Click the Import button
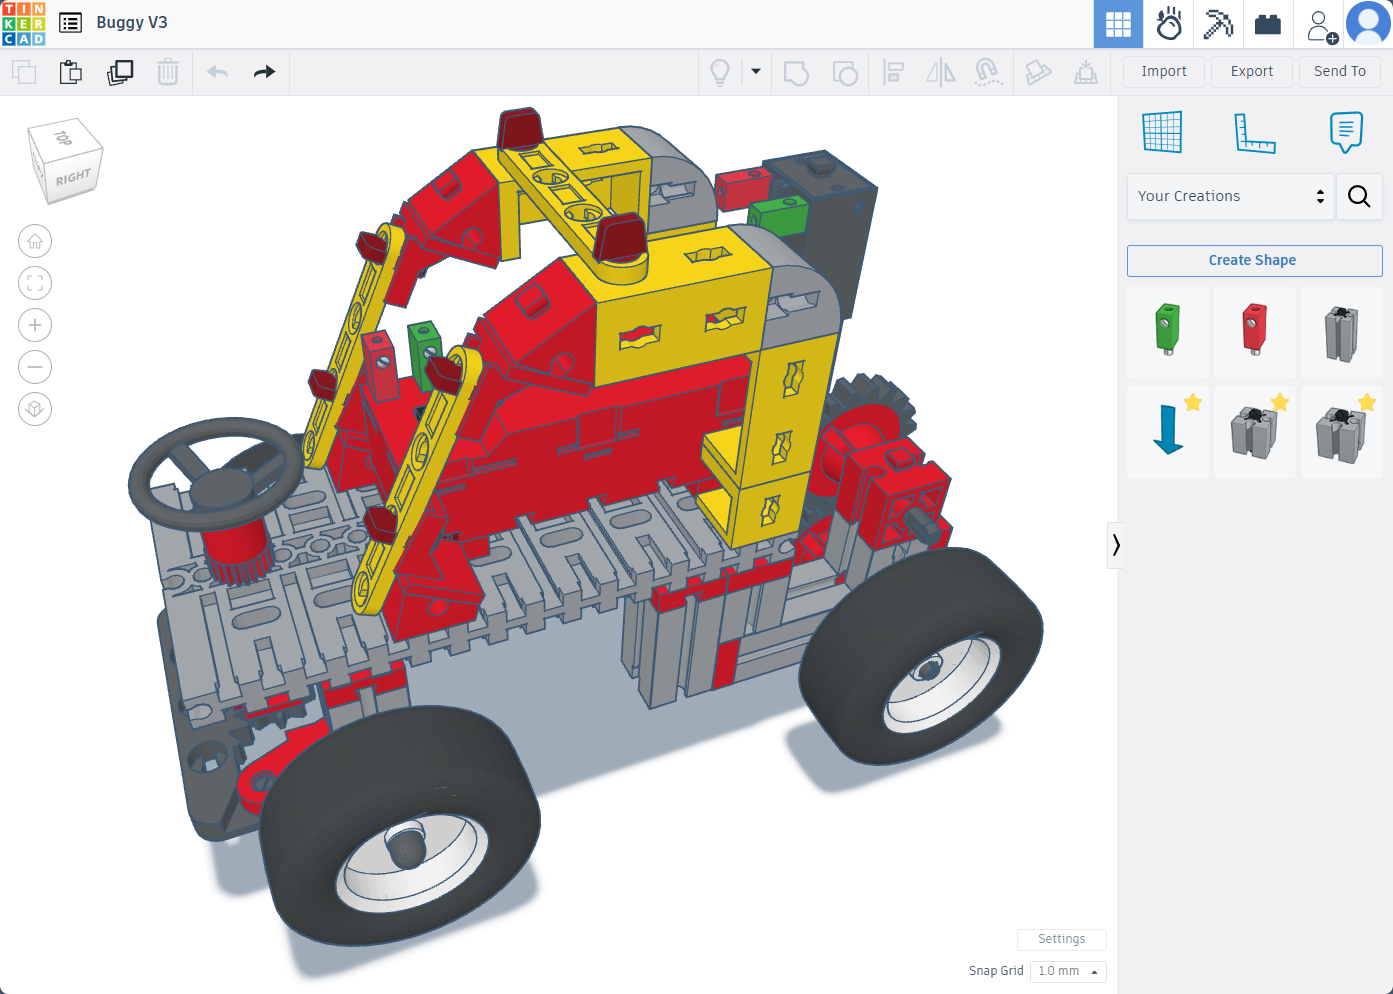Image resolution: width=1393 pixels, height=994 pixels. click(1164, 71)
